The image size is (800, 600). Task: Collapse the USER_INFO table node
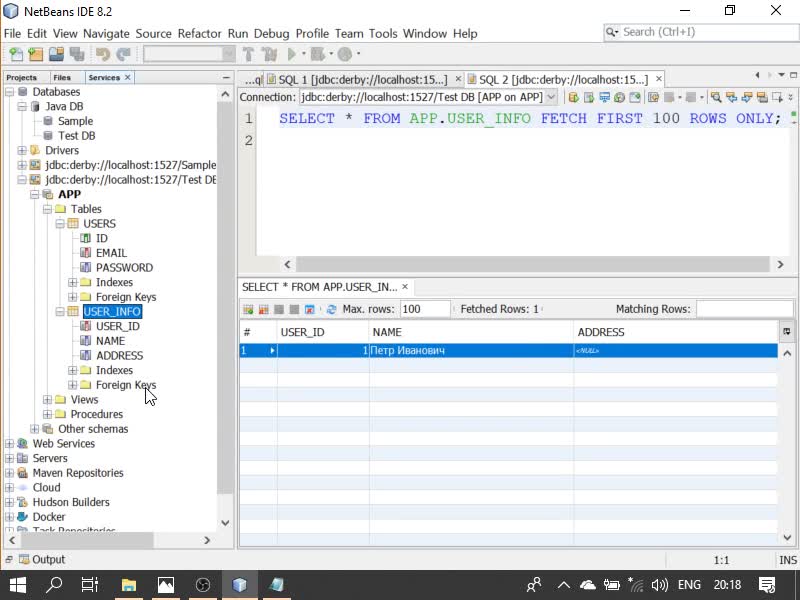point(60,311)
